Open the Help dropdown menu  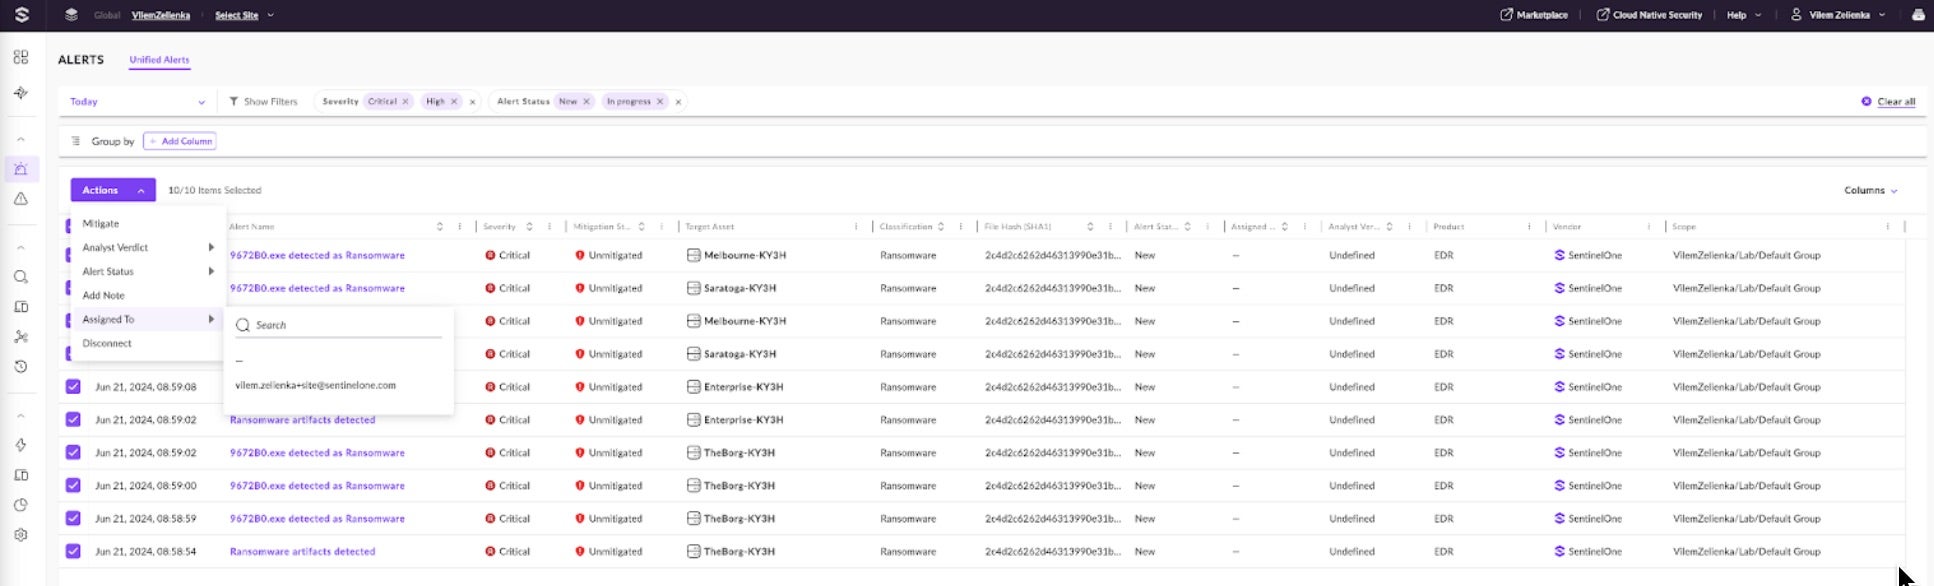(1743, 15)
